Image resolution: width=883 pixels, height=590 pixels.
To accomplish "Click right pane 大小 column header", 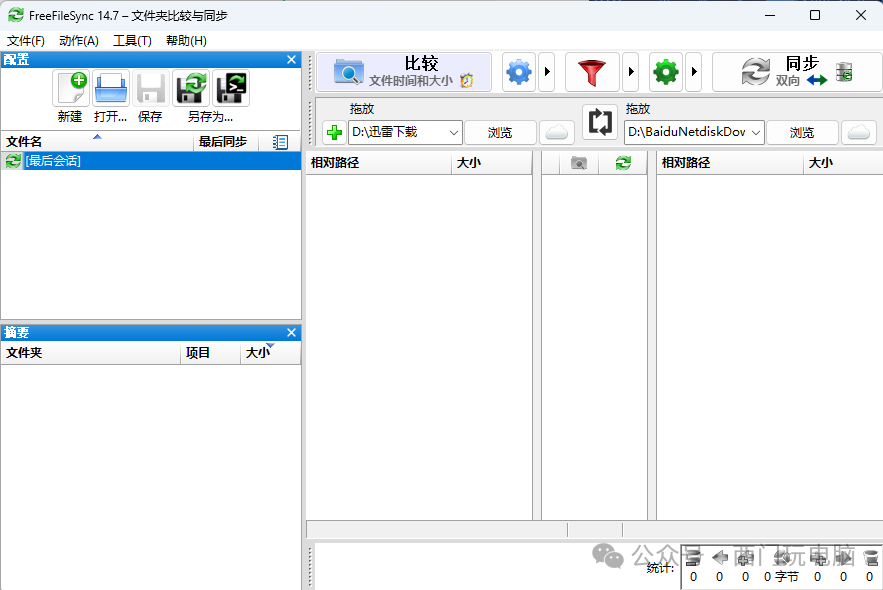I will 843,163.
